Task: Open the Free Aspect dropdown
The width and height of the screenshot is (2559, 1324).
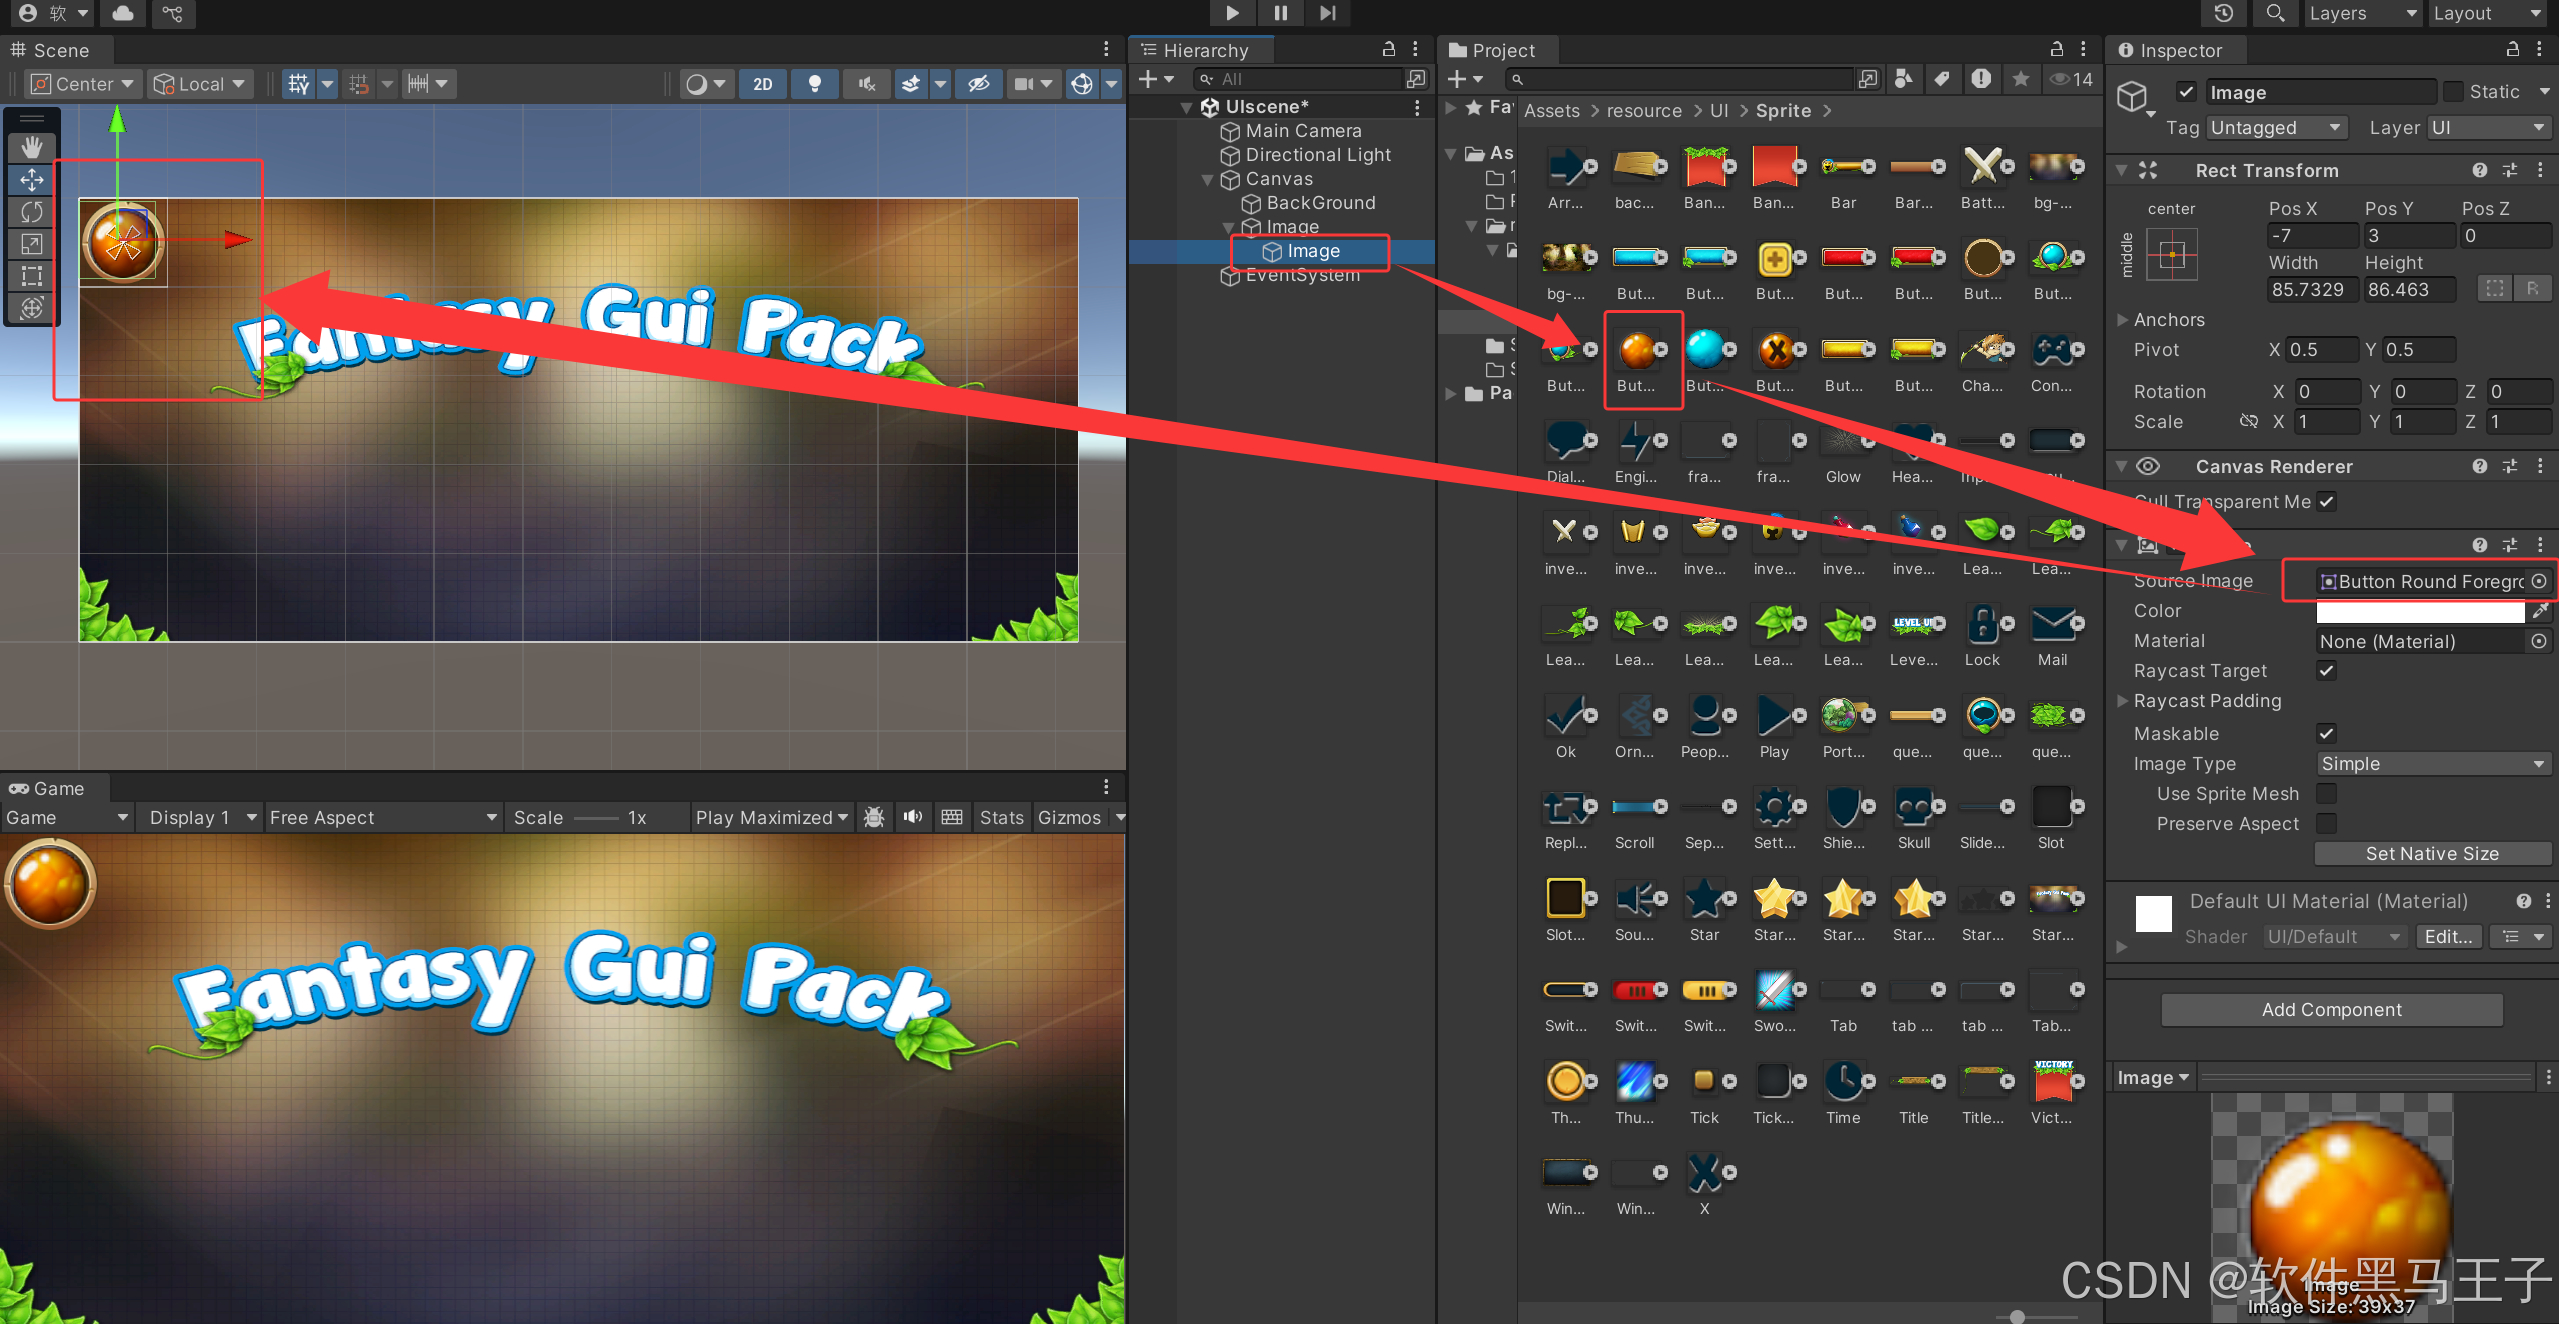Action: [x=383, y=818]
